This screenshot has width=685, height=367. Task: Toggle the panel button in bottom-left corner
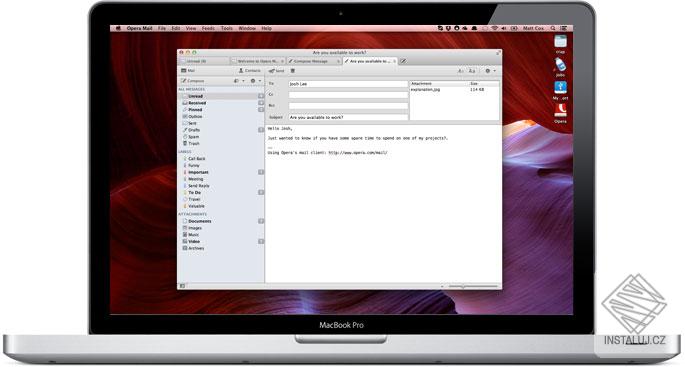[182, 286]
